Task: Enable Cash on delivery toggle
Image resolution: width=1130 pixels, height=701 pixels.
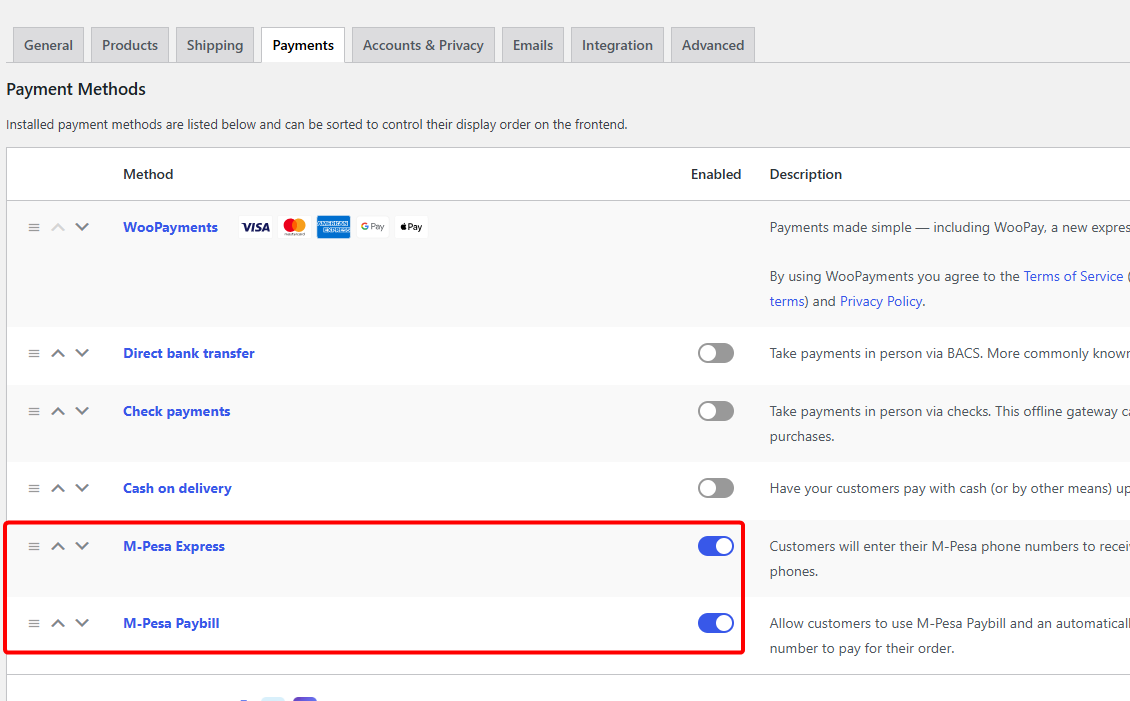Action: (x=716, y=488)
